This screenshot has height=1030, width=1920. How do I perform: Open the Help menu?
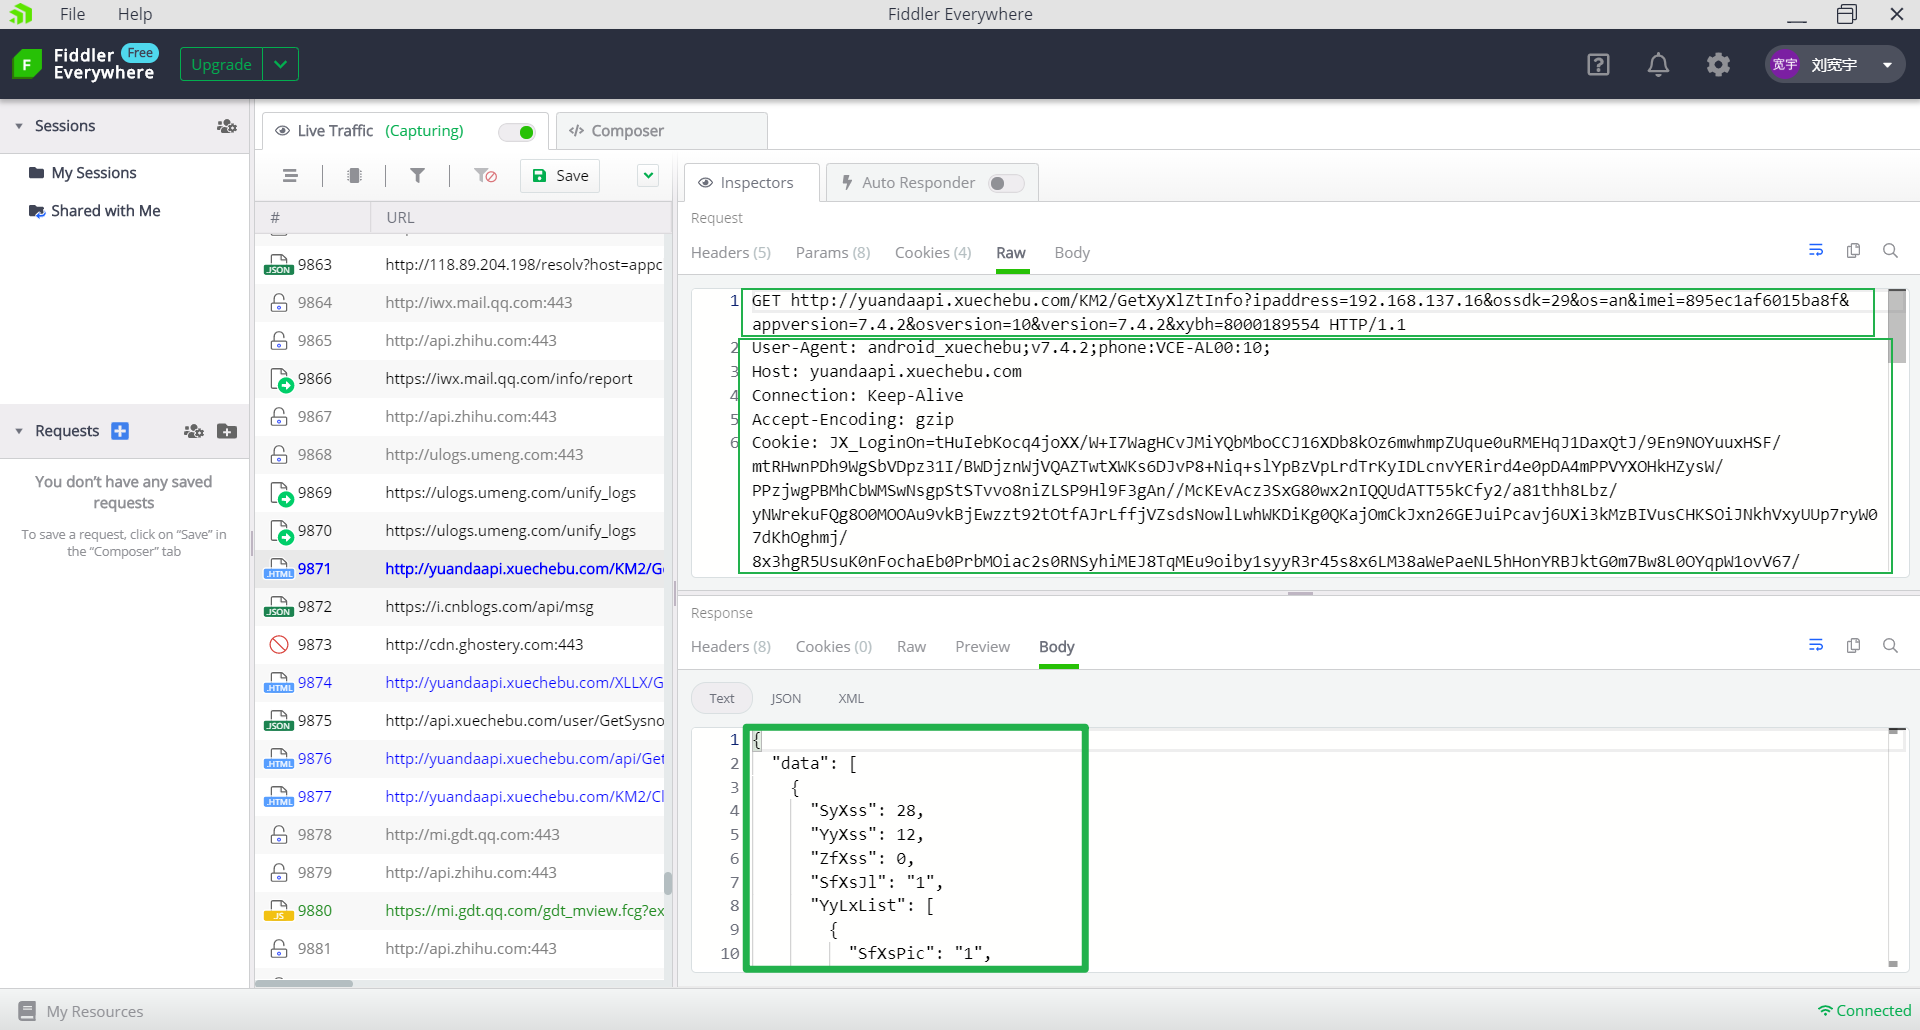coord(135,14)
